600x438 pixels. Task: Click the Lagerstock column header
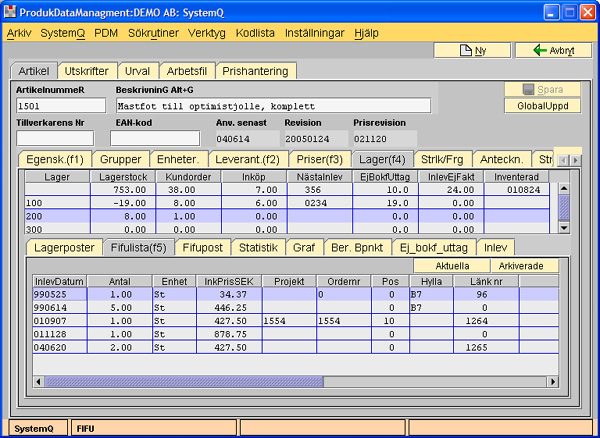click(123, 177)
